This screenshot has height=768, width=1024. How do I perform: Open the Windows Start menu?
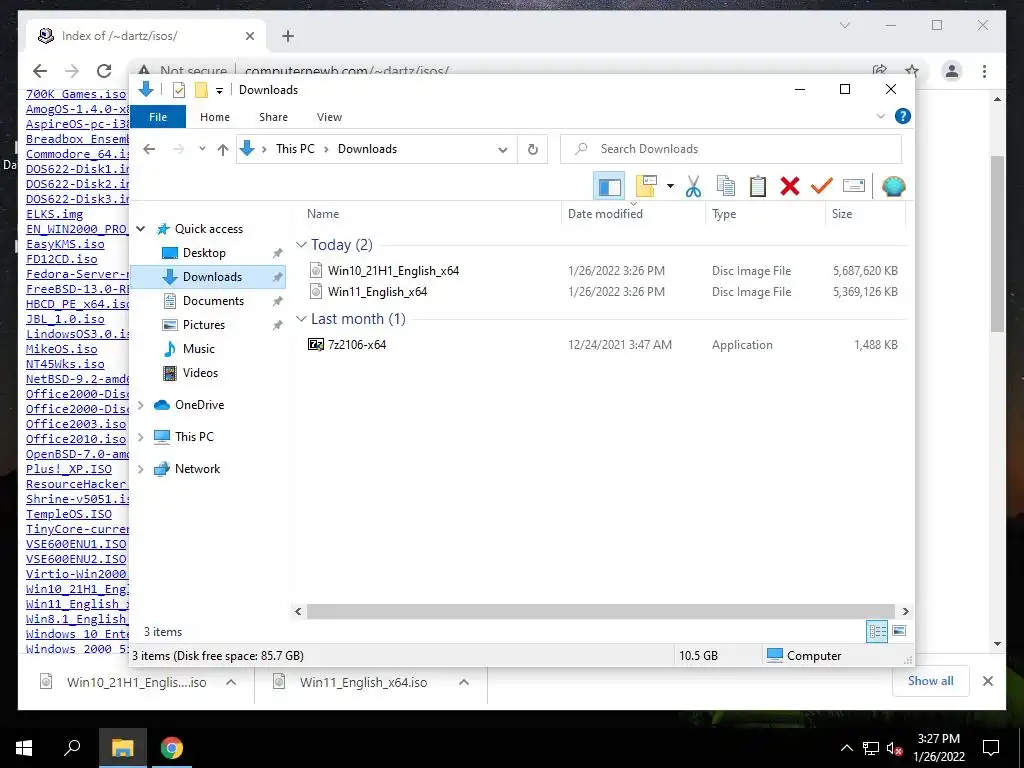(x=24, y=748)
